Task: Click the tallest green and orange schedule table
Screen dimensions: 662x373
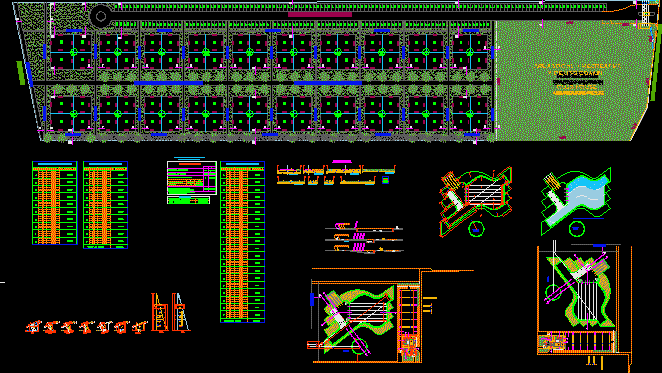Action: point(242,242)
